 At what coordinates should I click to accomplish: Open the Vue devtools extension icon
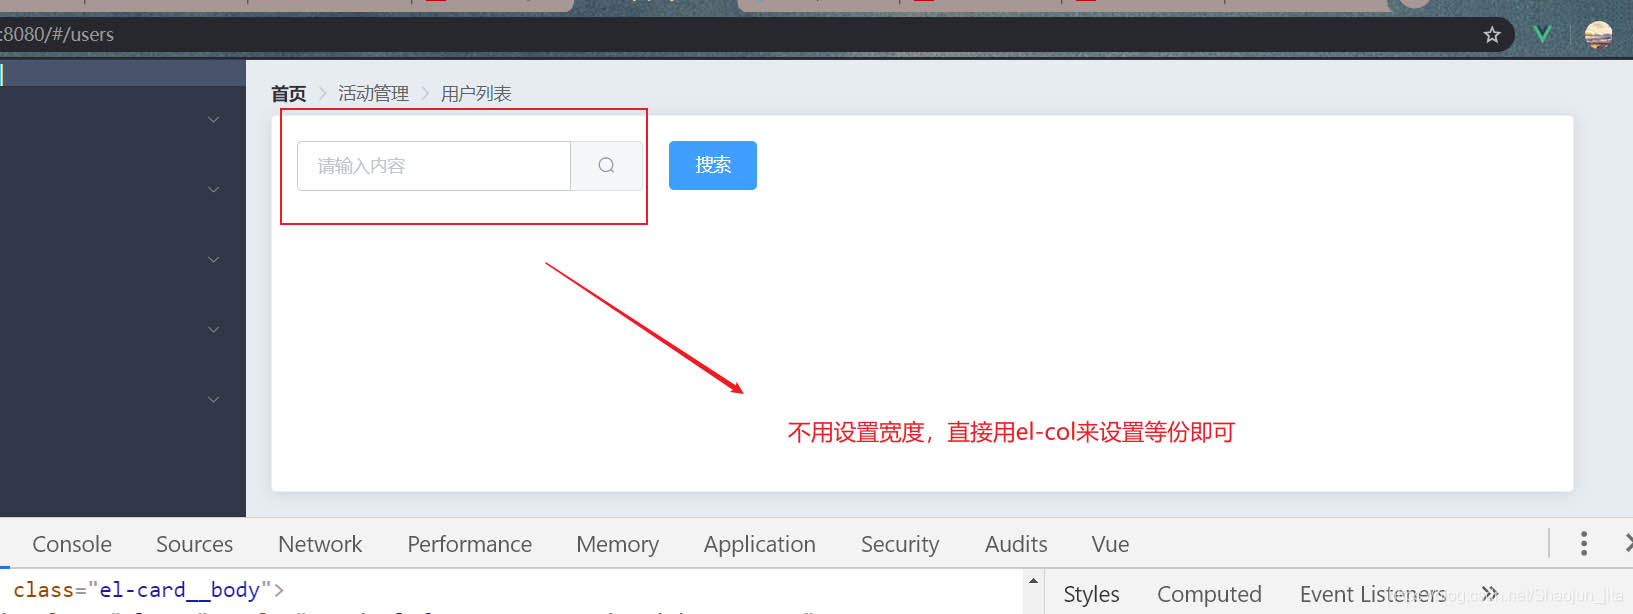tap(1543, 35)
